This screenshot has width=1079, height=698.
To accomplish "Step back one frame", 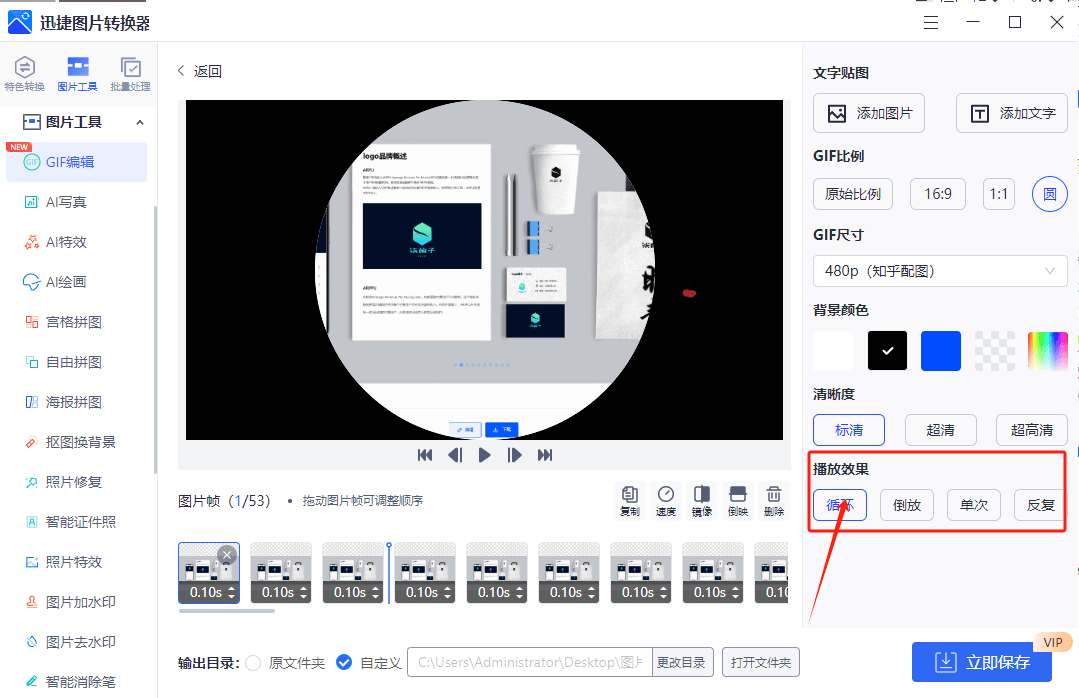I will (x=455, y=455).
